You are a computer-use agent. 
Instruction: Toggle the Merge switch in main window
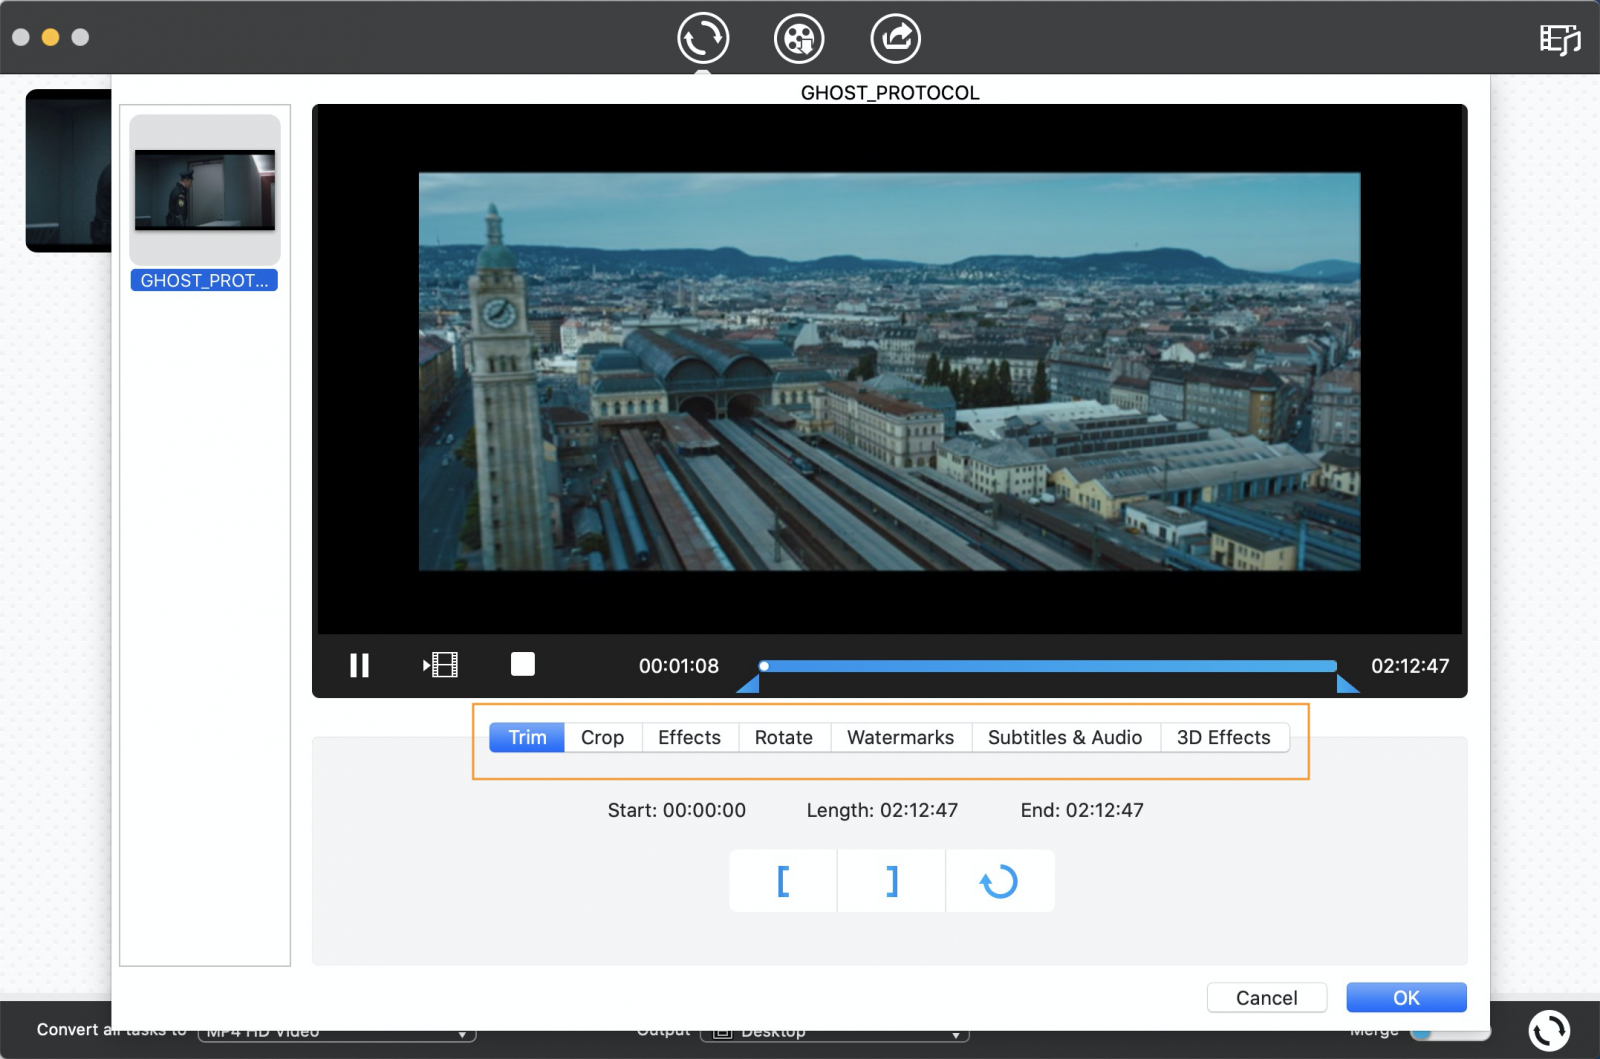pos(1450,1034)
